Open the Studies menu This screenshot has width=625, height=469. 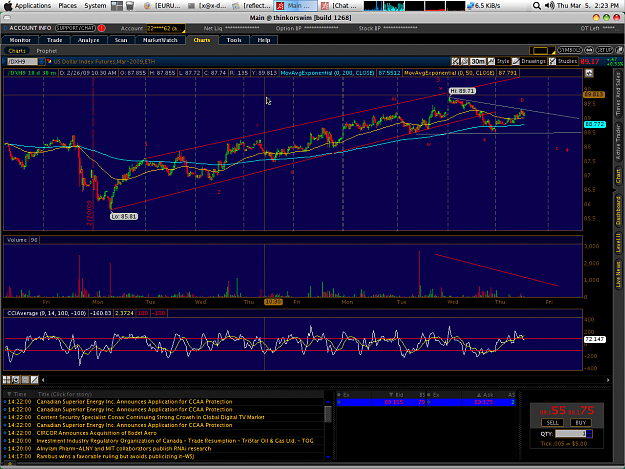pos(563,61)
